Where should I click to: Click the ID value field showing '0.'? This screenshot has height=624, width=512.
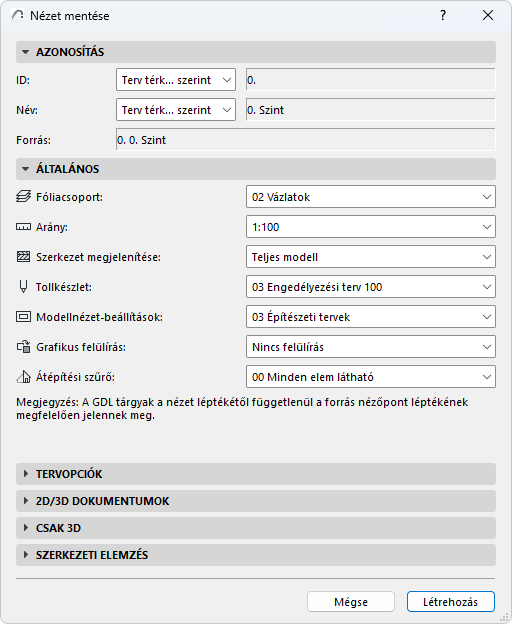tap(371, 80)
